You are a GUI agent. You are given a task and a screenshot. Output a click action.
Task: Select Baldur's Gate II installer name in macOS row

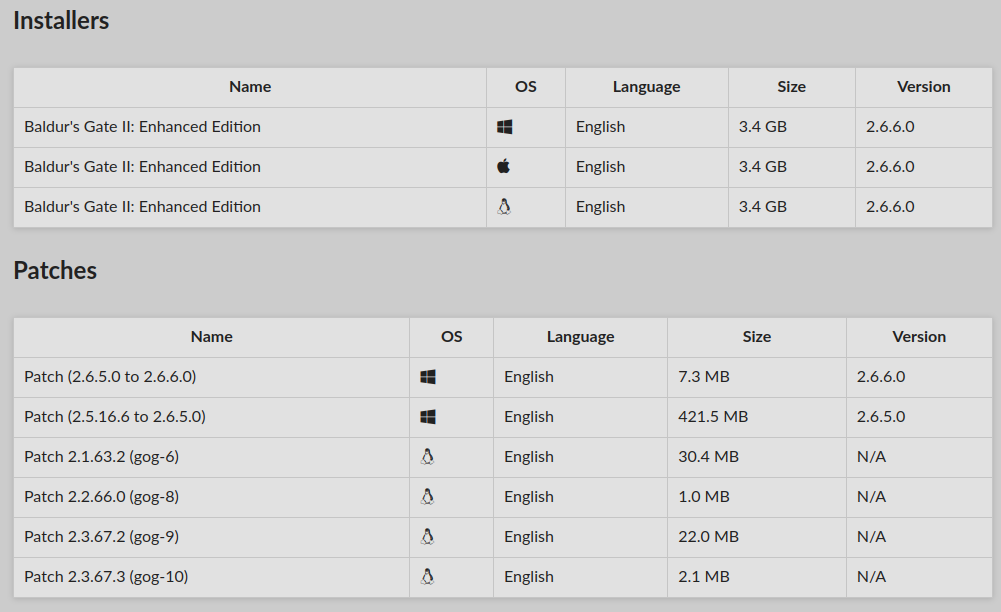142,167
